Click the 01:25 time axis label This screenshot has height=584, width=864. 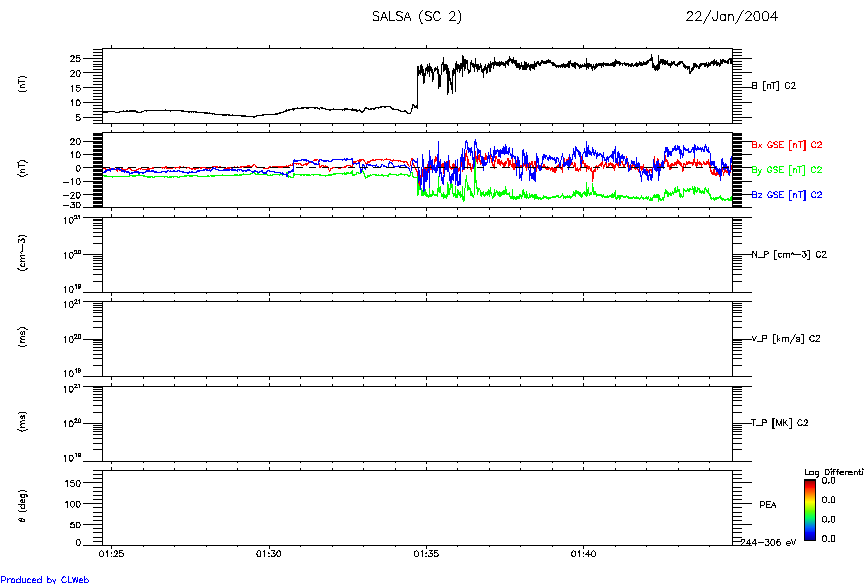(x=111, y=554)
